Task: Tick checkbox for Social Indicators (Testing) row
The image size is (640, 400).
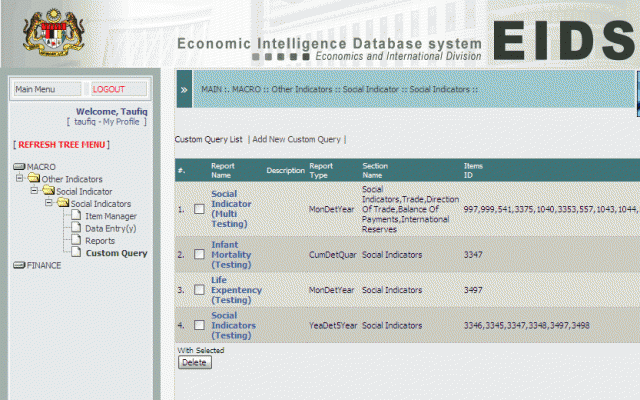Action: coord(199,325)
